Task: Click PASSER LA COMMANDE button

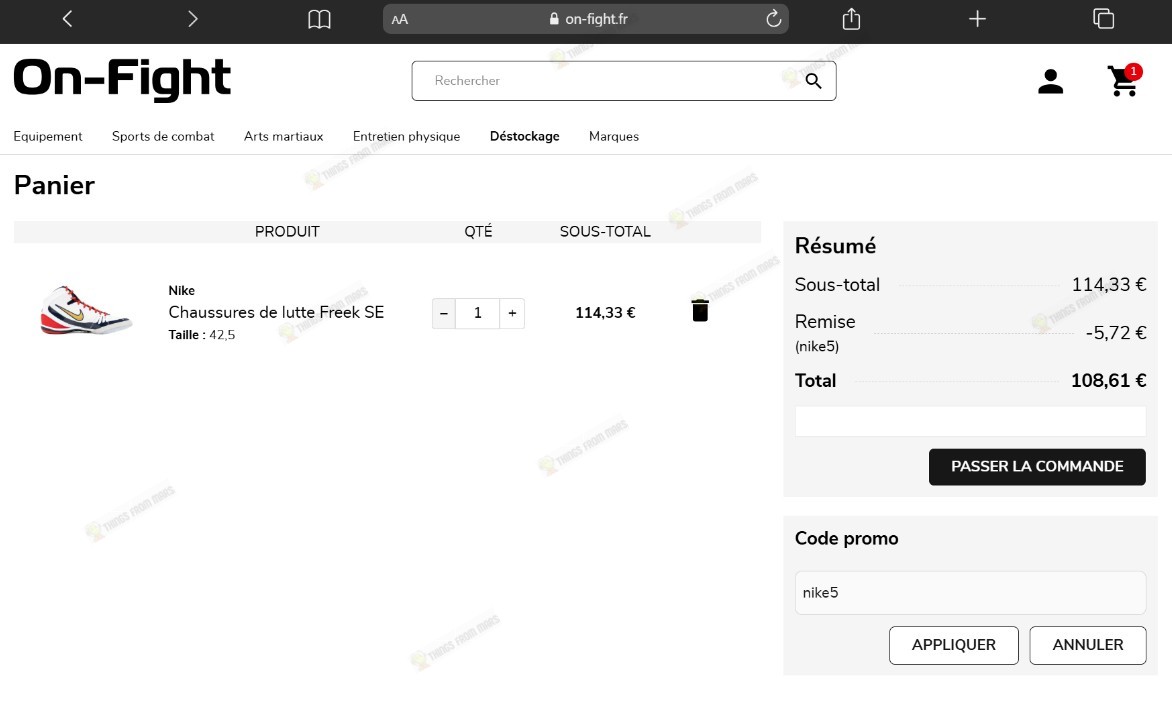Action: click(1037, 467)
